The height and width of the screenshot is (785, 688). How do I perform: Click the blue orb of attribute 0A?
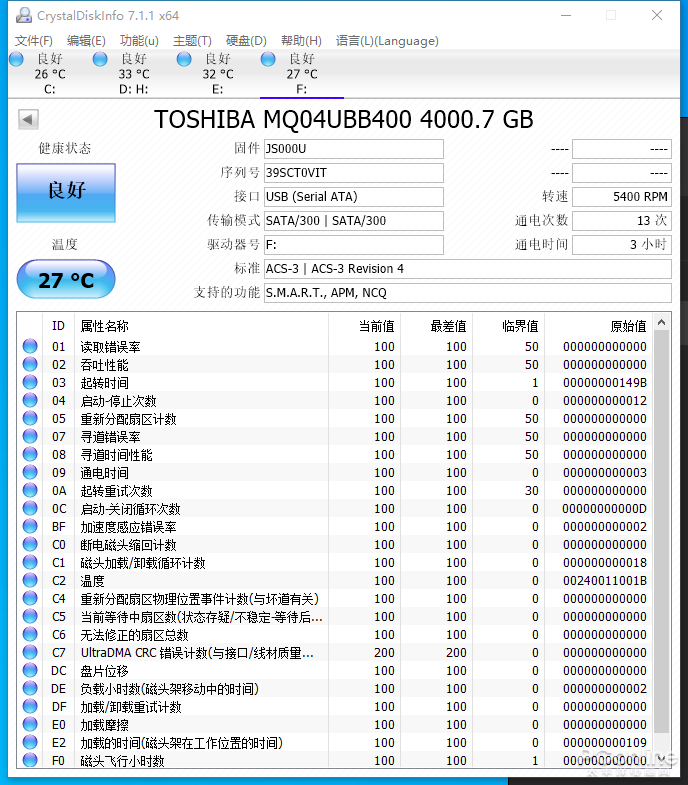coord(30,490)
